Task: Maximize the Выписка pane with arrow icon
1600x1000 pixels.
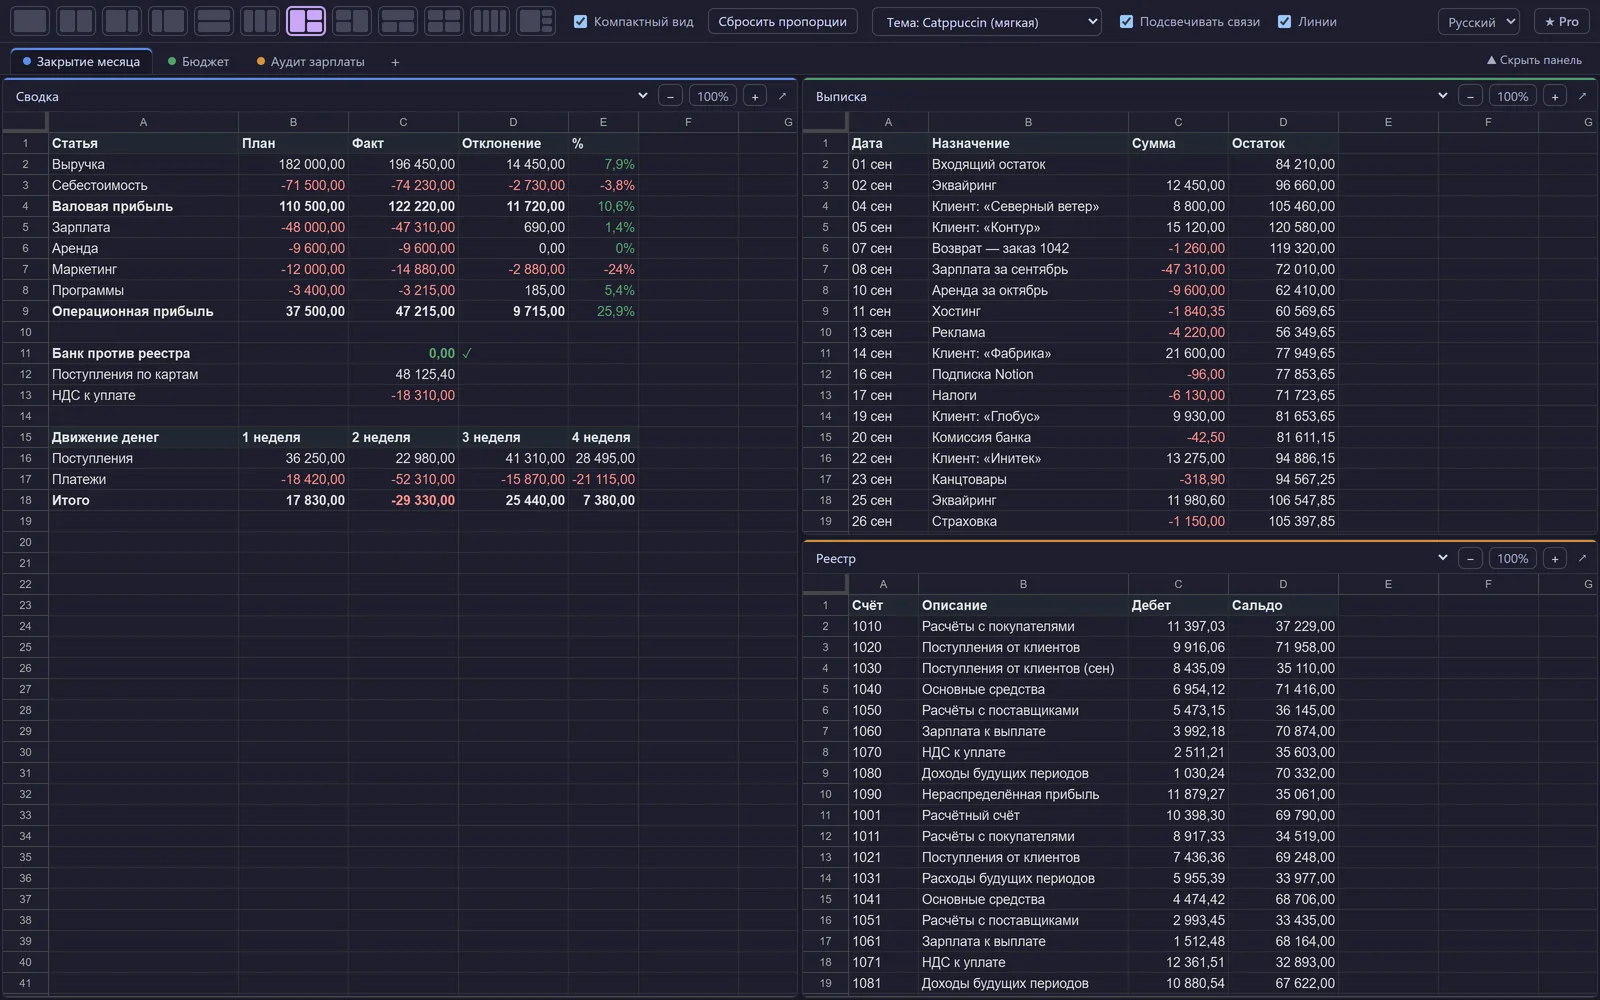Action: tap(1582, 96)
